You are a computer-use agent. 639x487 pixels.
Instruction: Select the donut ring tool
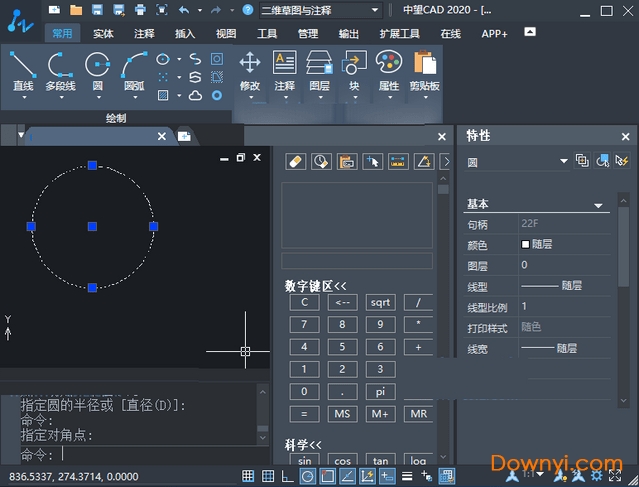pyautogui.click(x=217, y=95)
